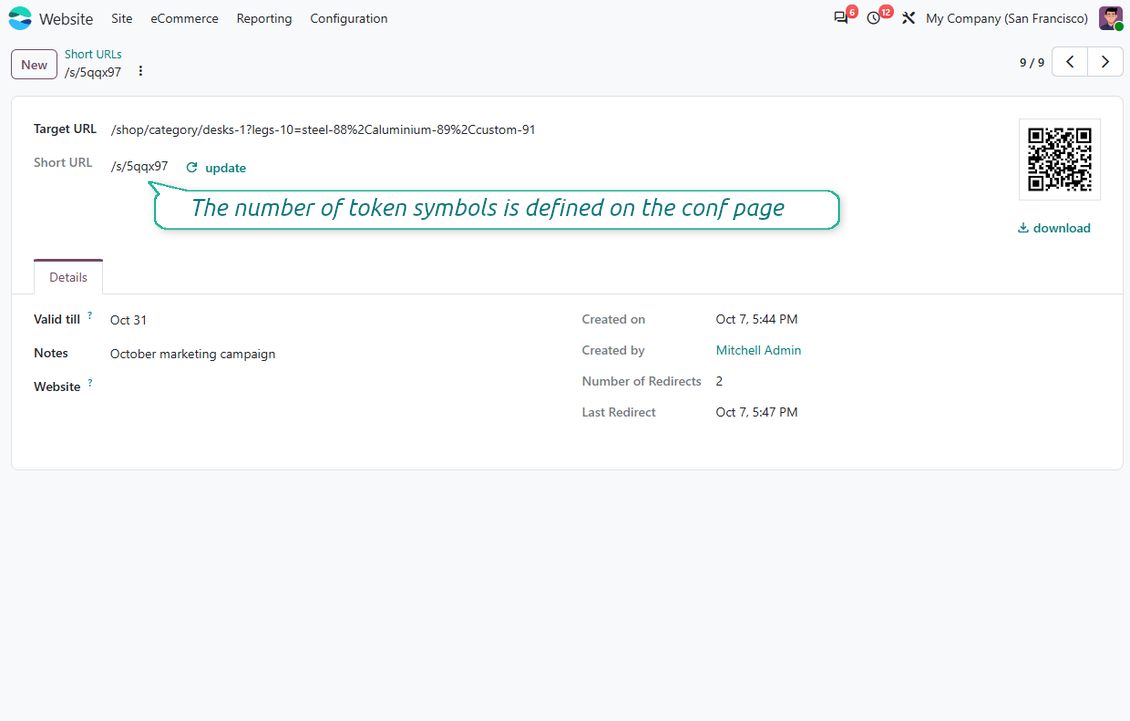Edit the Notes field October marketing campaign
1130x721 pixels.
tap(192, 354)
